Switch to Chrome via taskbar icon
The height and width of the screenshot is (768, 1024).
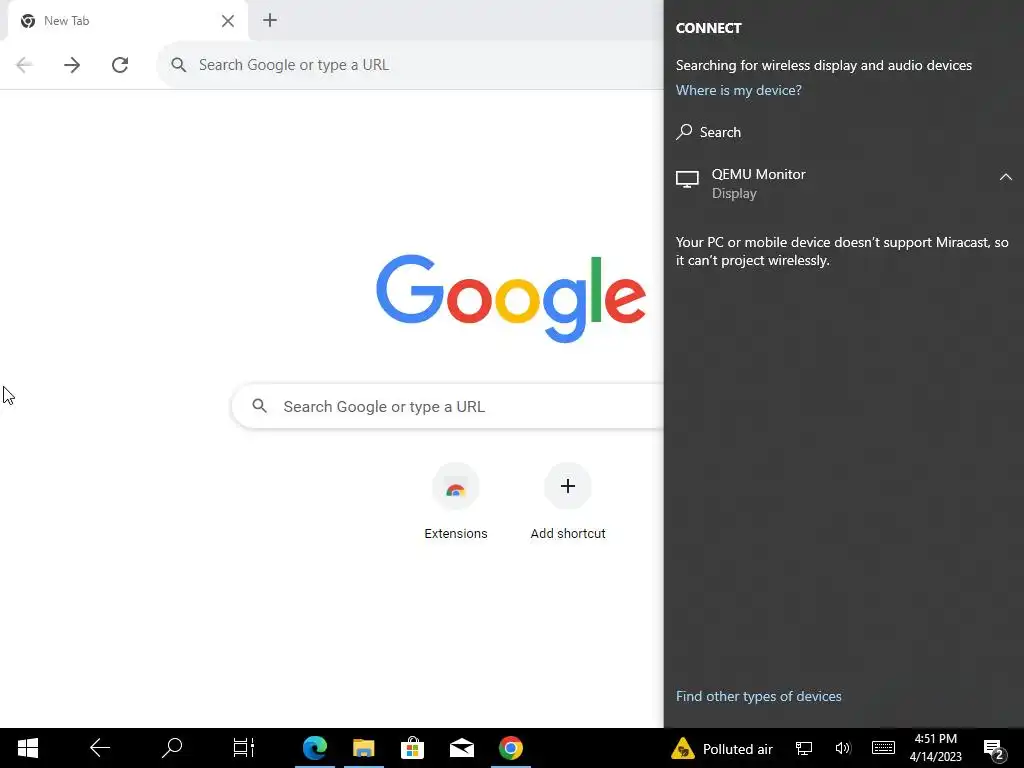pos(511,748)
